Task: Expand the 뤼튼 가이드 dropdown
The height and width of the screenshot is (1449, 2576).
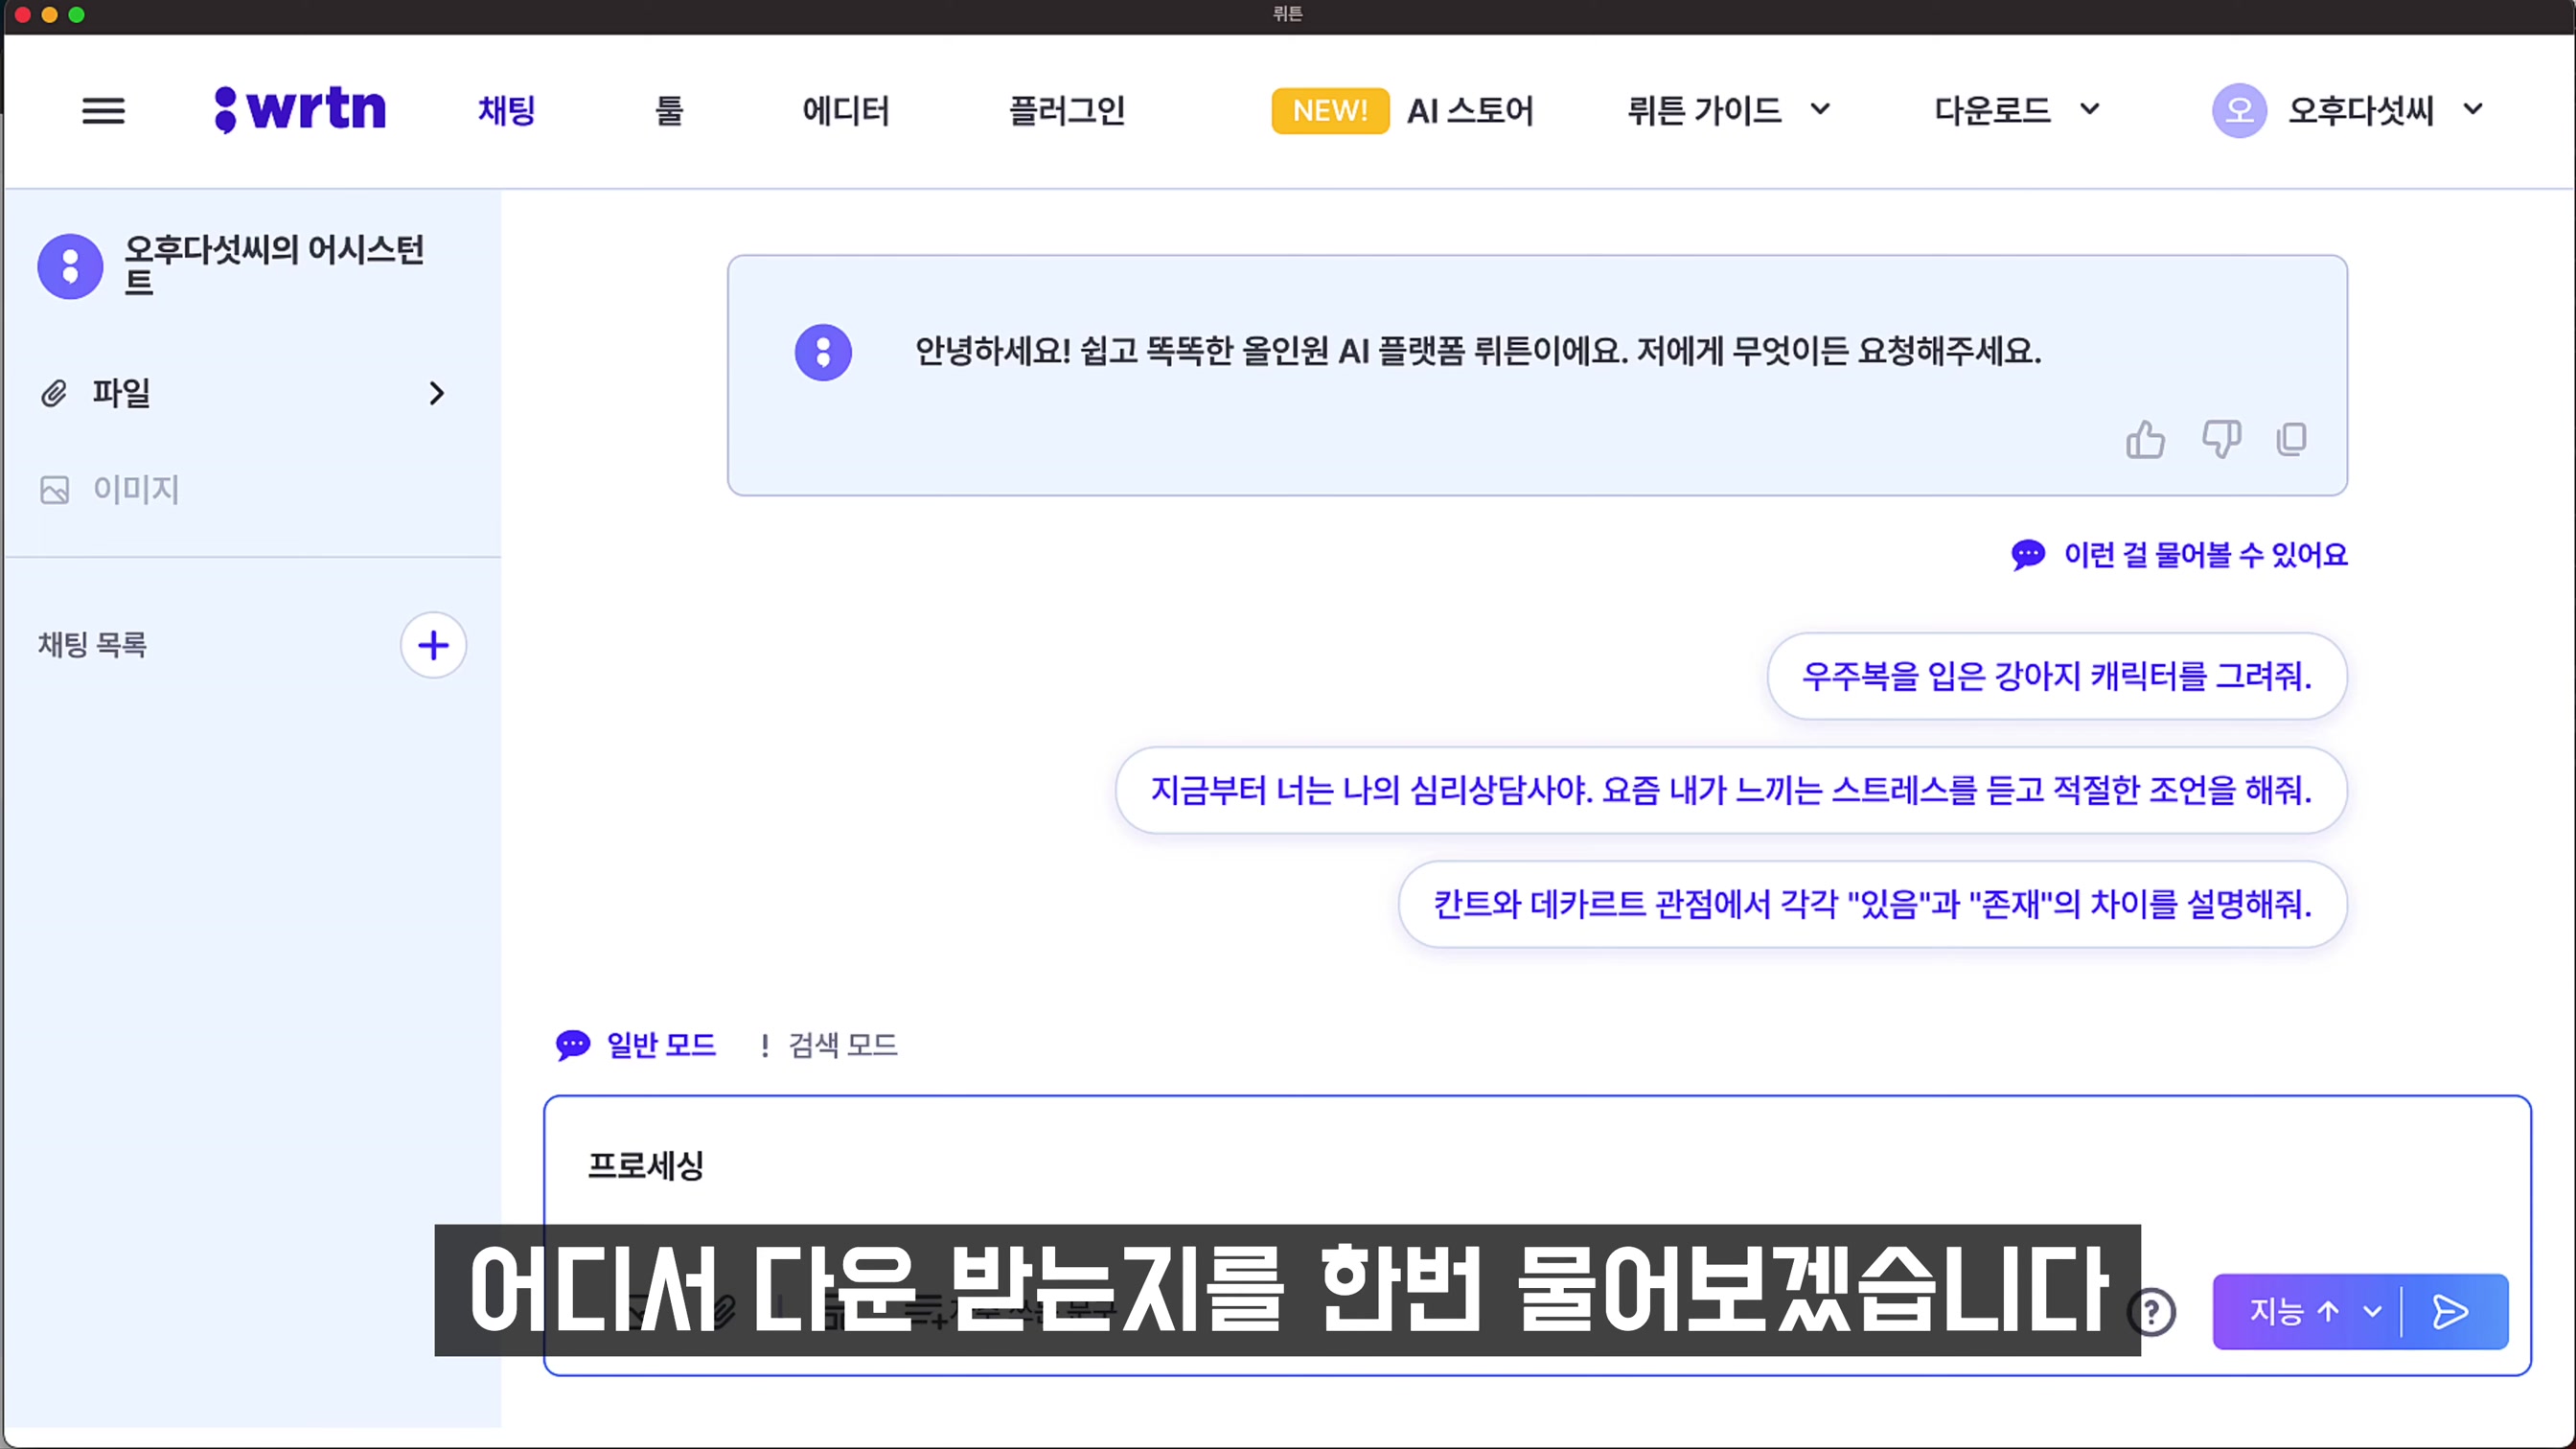Action: pos(1728,110)
